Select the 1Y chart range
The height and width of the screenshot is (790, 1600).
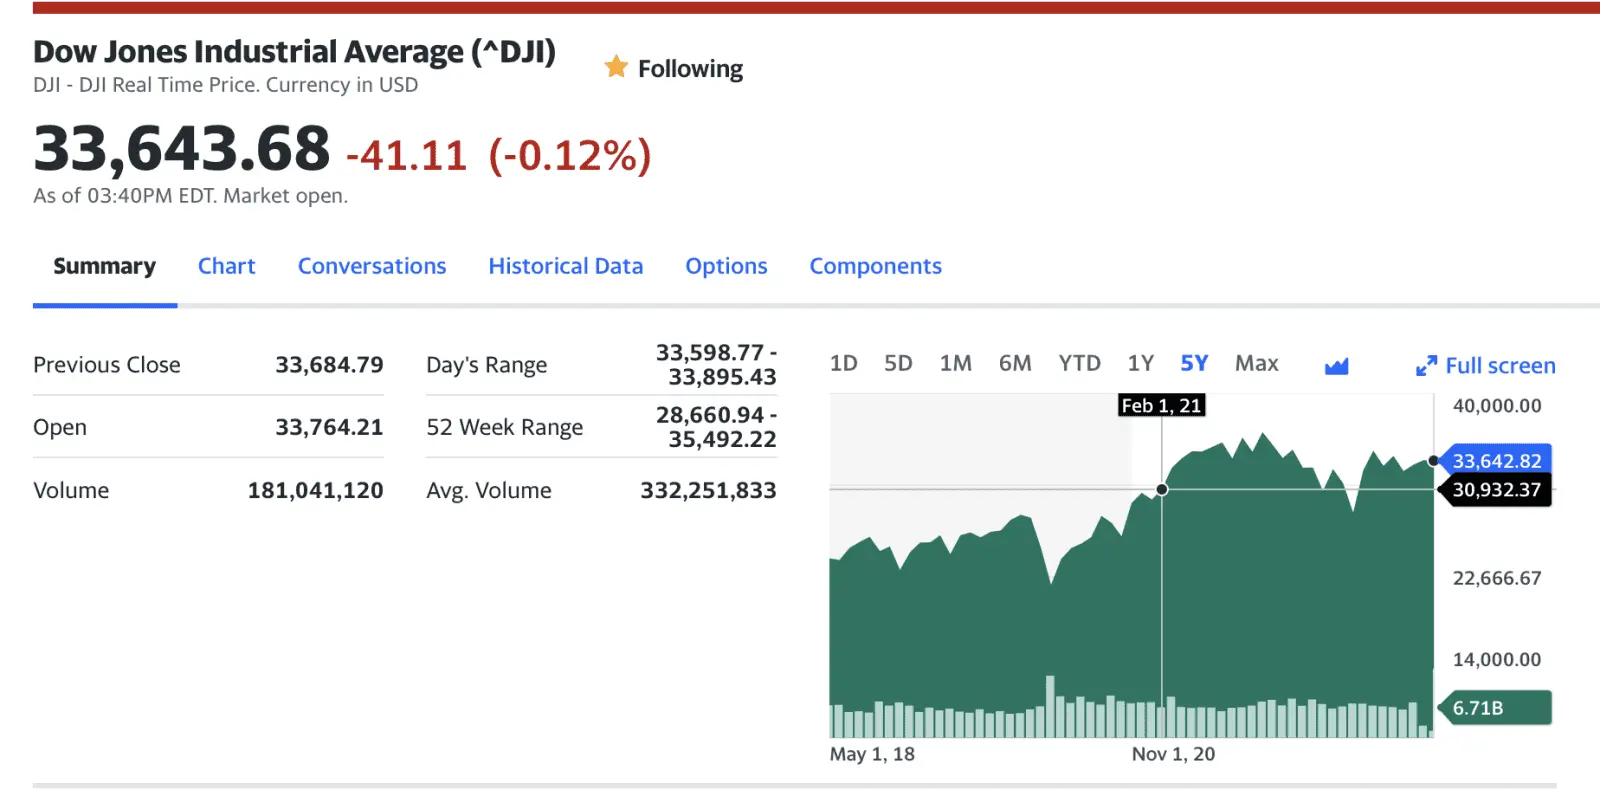pos(1140,364)
